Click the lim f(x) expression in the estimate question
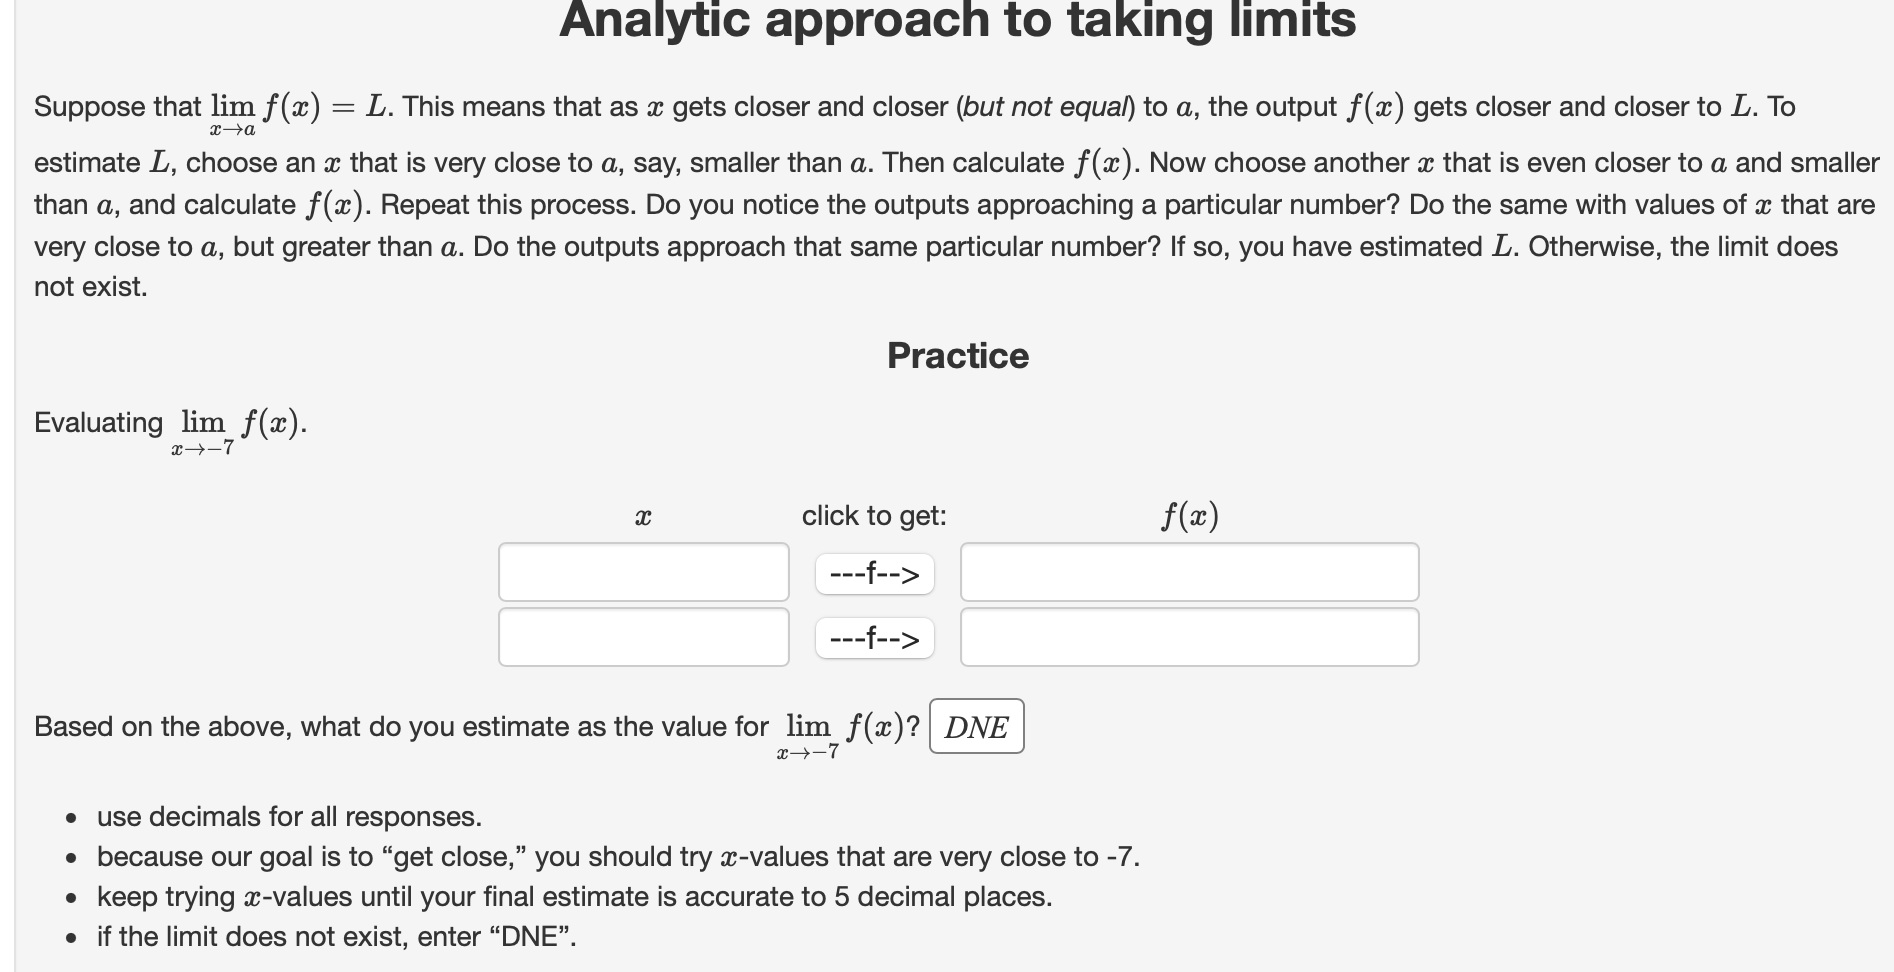Viewport: 1894px width, 972px height. coord(845,728)
